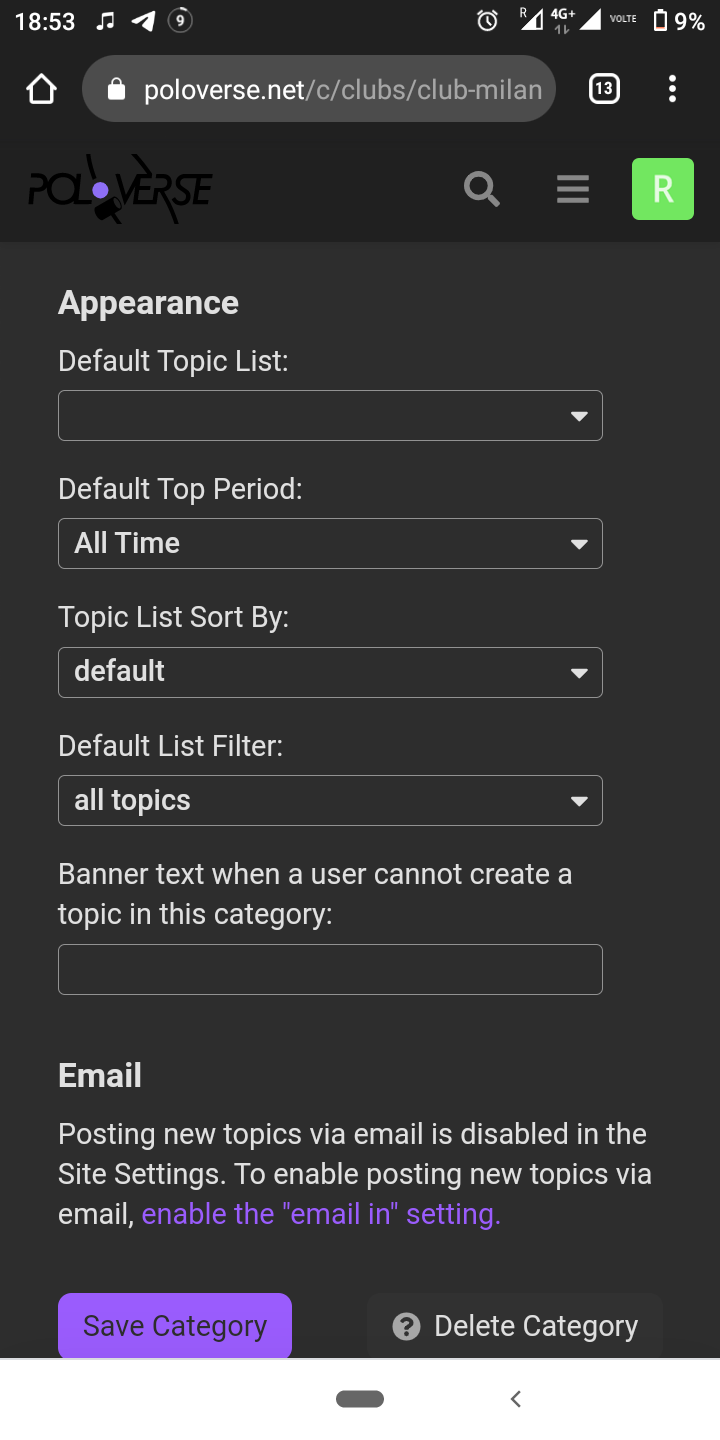The width and height of the screenshot is (720, 1440).
Task: Open the browser tab switcher showing 13
Action: point(604,90)
